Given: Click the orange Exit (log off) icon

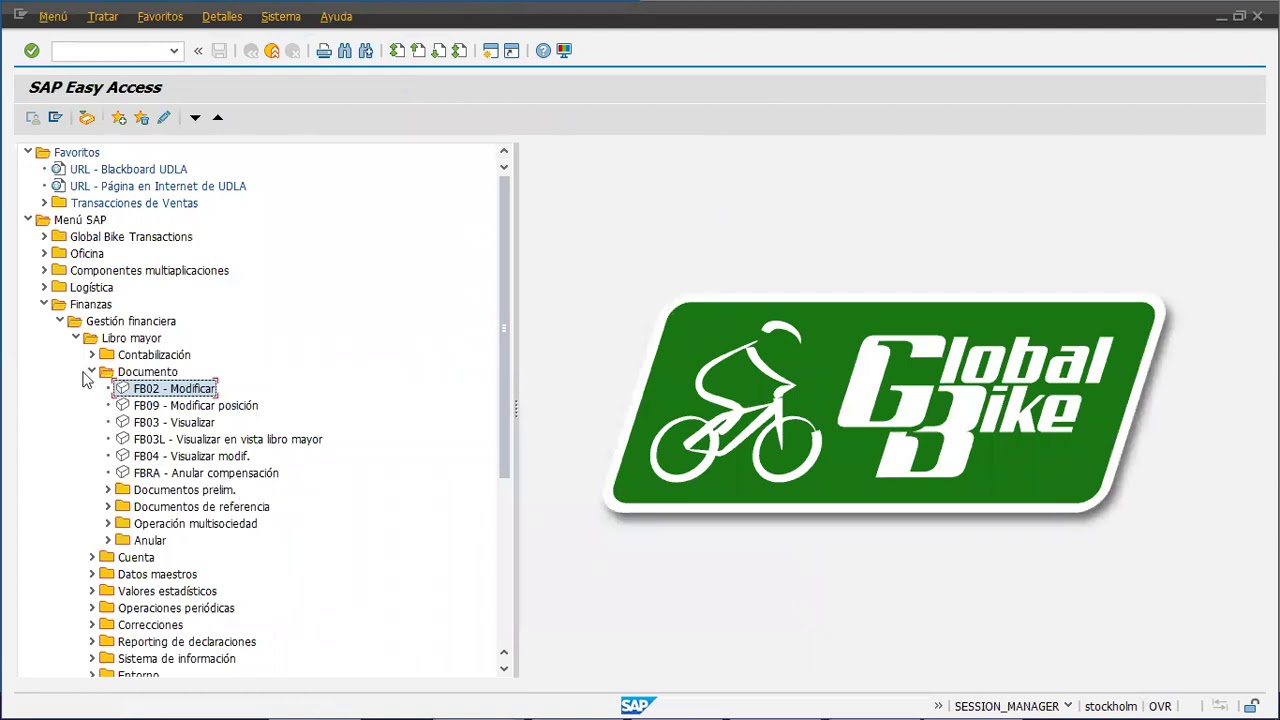Looking at the screenshot, I should [272, 51].
